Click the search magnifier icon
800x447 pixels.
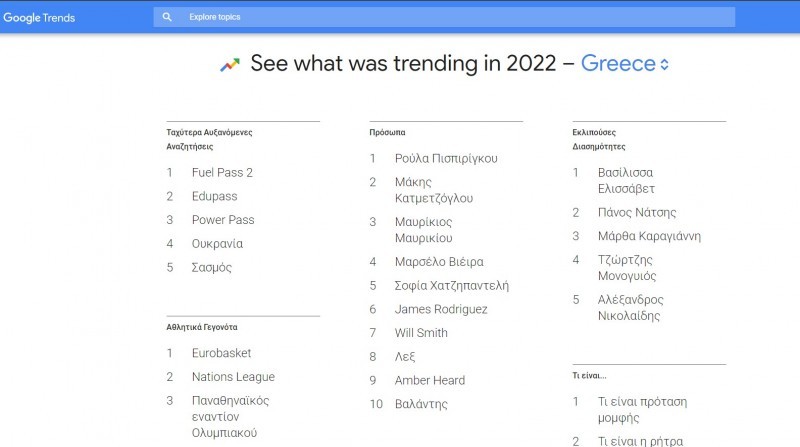coord(167,17)
